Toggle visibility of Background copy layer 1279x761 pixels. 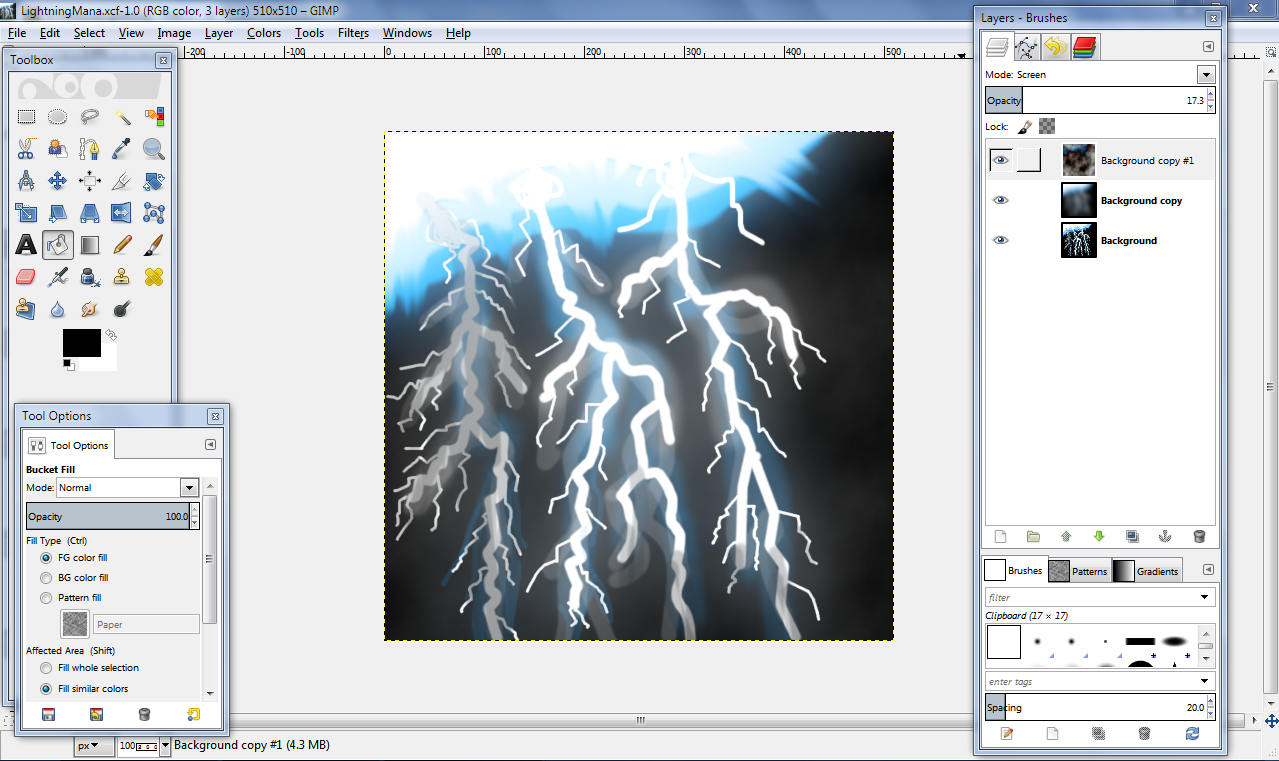[1001, 200]
